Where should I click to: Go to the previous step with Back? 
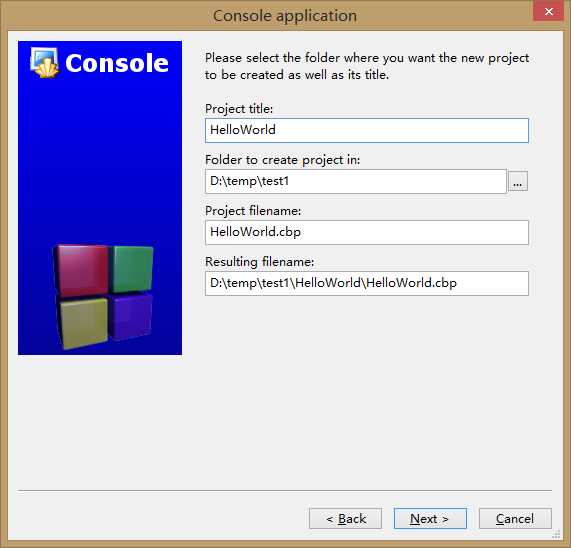345,519
